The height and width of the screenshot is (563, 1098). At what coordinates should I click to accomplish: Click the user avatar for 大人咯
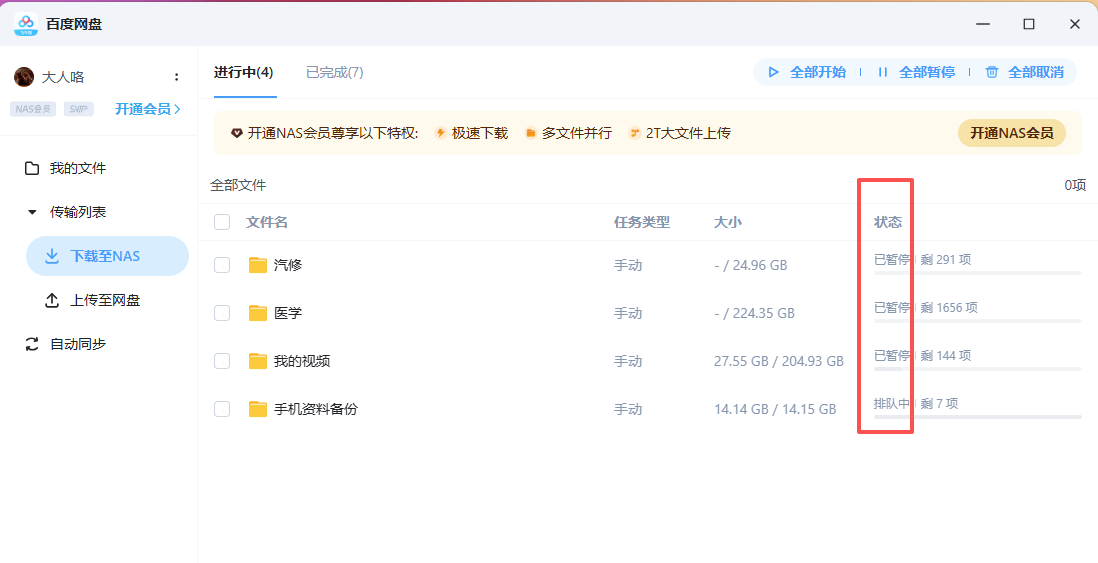pyautogui.click(x=24, y=77)
